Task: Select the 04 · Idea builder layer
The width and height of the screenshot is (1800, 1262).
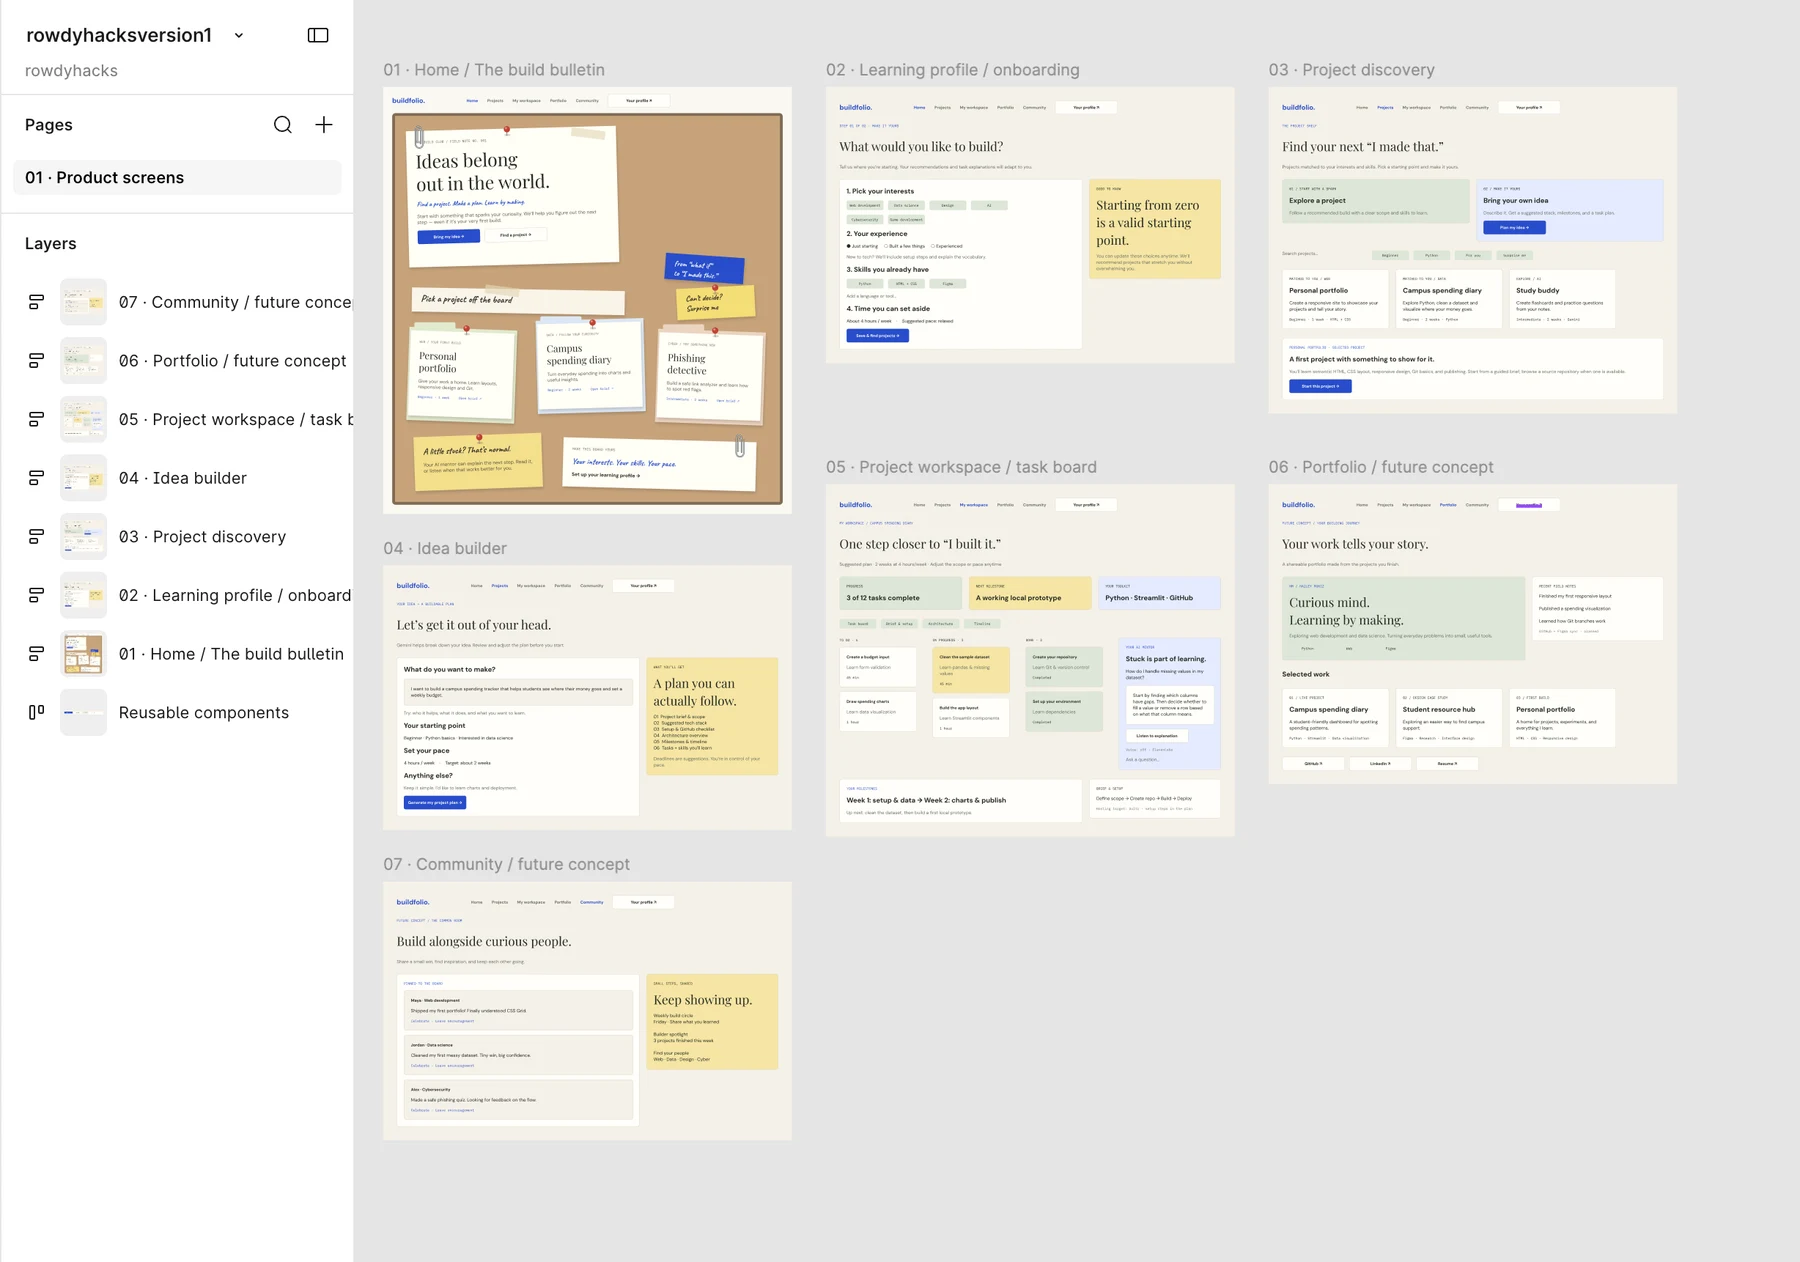Action: click(x=183, y=478)
